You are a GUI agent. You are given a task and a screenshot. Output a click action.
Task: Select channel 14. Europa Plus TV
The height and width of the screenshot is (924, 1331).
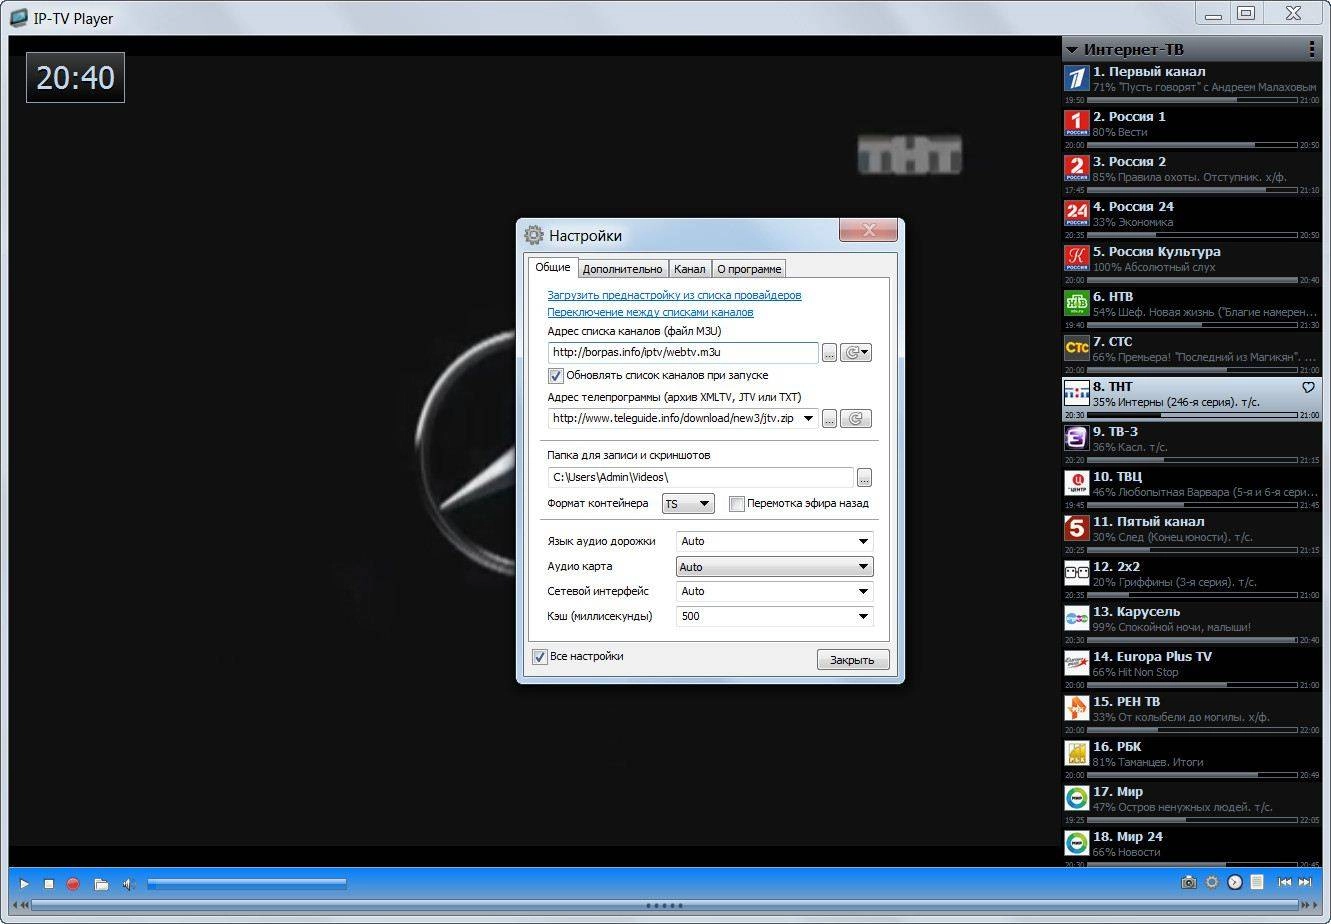1192,670
